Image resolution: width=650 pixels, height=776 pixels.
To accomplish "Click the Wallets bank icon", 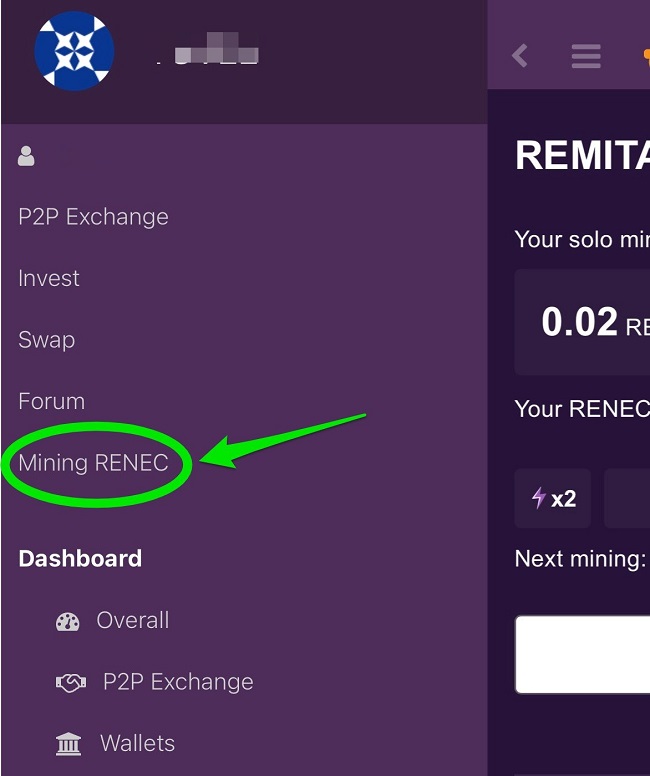I will click(x=69, y=744).
